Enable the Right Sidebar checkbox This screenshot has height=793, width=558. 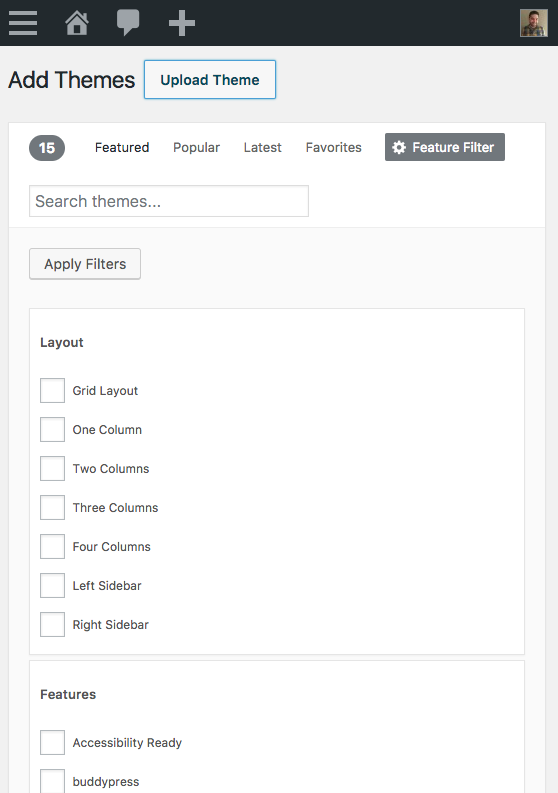(x=53, y=624)
